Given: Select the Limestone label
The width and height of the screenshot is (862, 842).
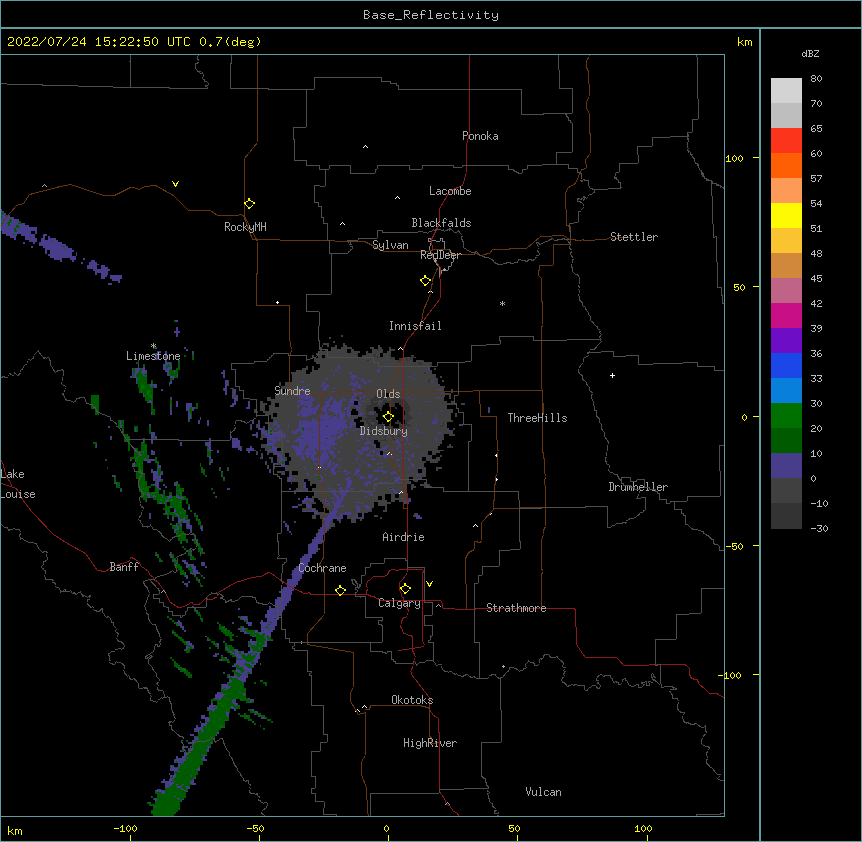Looking at the screenshot, I should click(x=153, y=356).
